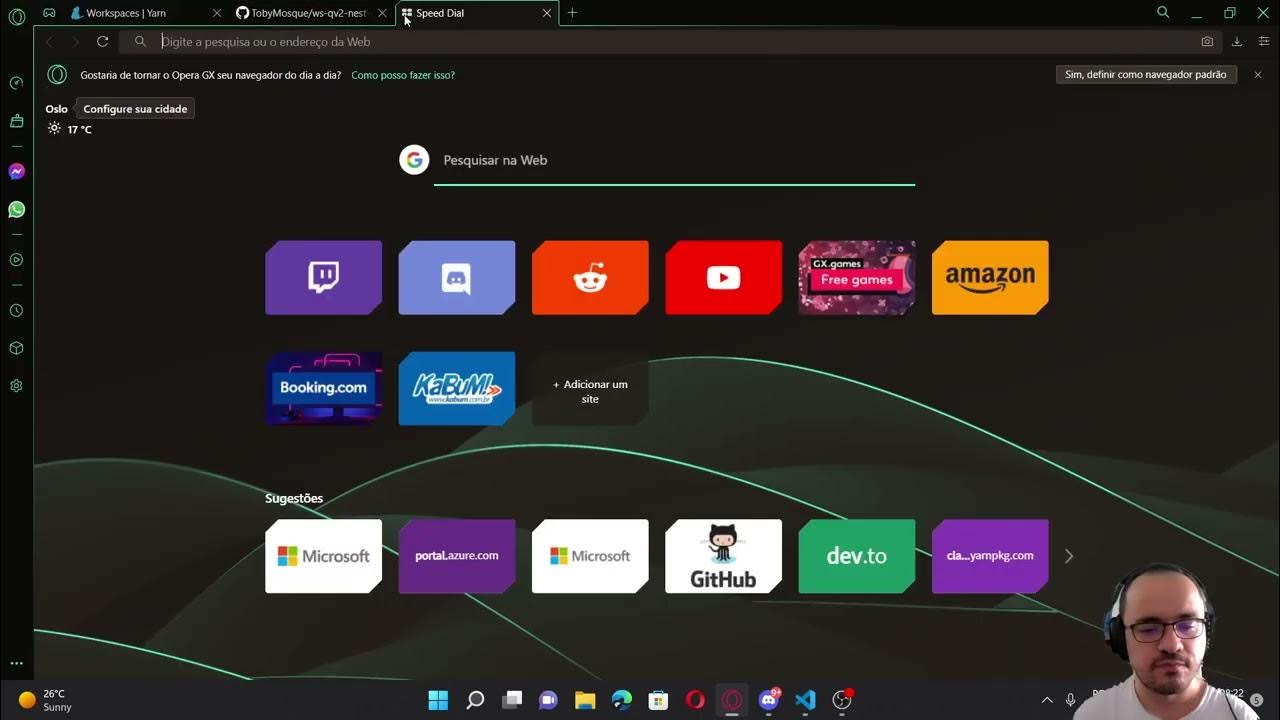The height and width of the screenshot is (720, 1280).
Task: Open GX Corner gamepad icon
Action: [49, 13]
